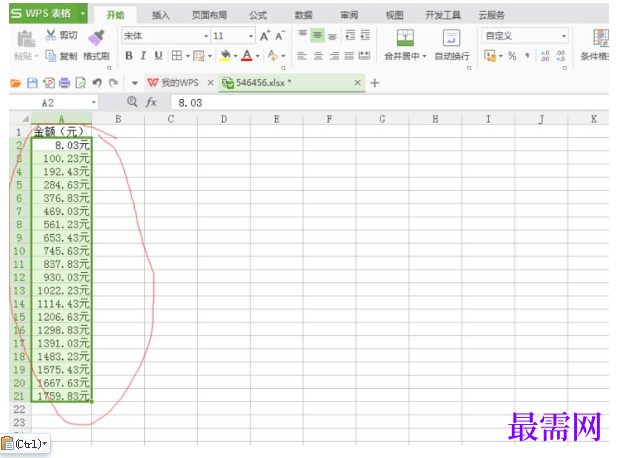
Task: Click the thousands separator comma icon
Action: pyautogui.click(x=527, y=56)
